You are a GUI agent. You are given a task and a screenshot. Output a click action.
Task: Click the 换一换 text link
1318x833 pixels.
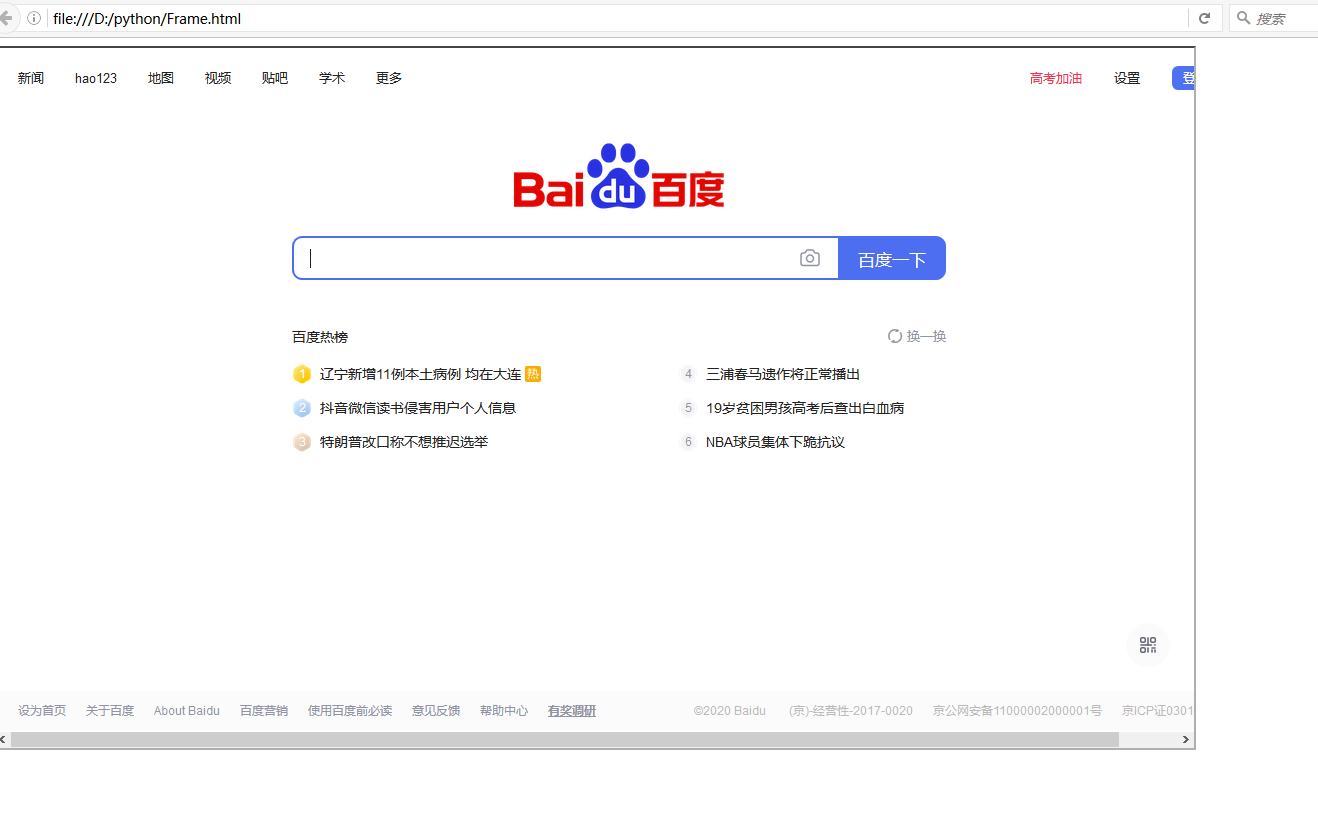pos(926,336)
